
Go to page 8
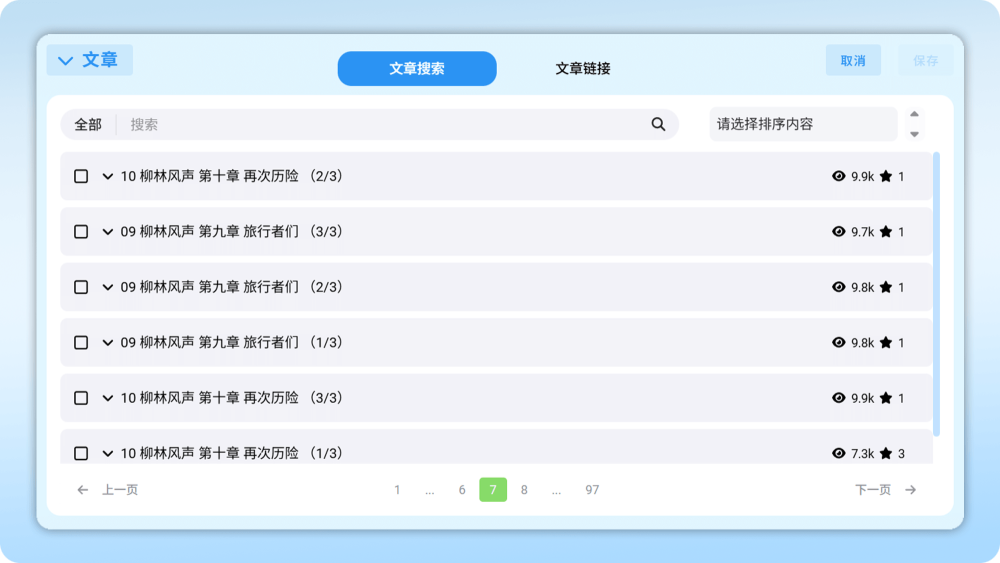pyautogui.click(x=524, y=490)
